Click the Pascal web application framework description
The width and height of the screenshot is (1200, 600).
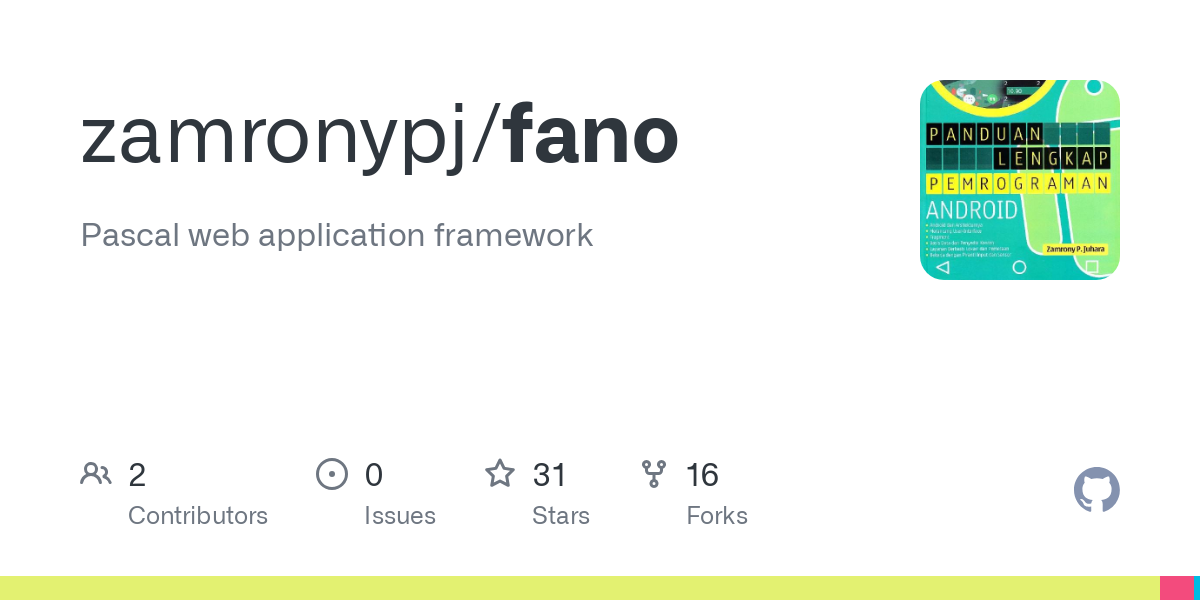point(337,235)
